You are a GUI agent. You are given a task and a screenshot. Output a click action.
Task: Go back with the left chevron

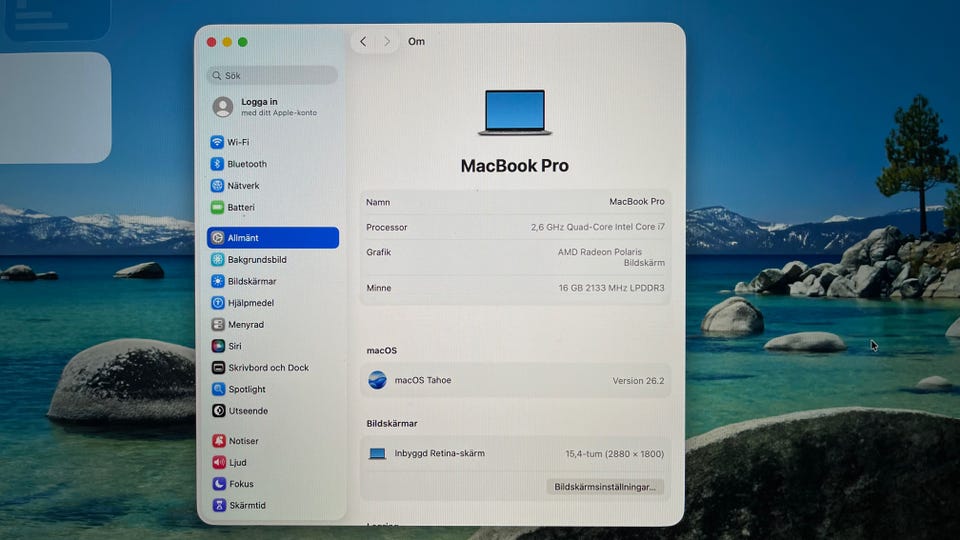point(363,41)
